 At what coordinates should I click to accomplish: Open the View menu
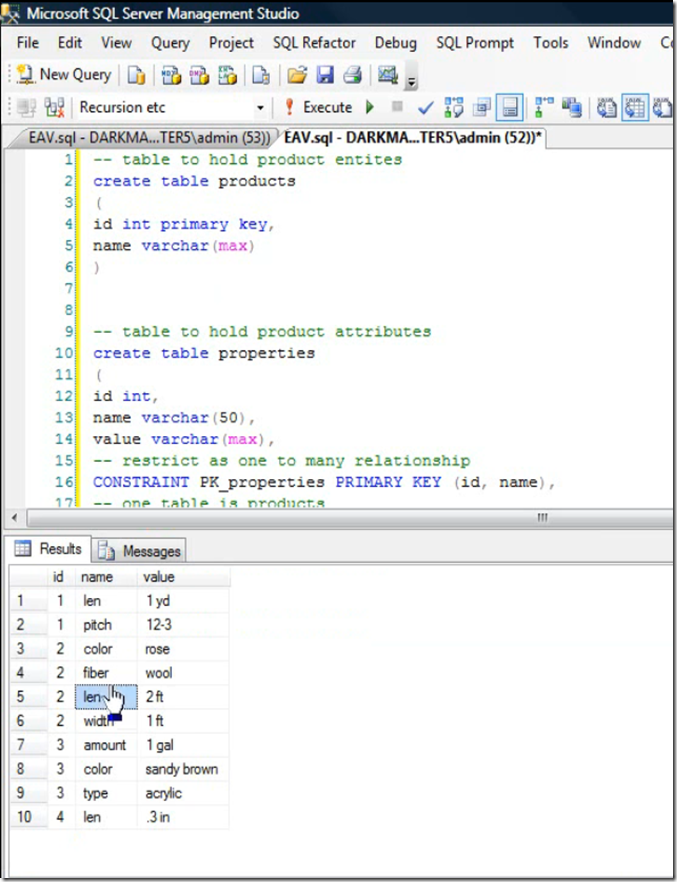[116, 43]
